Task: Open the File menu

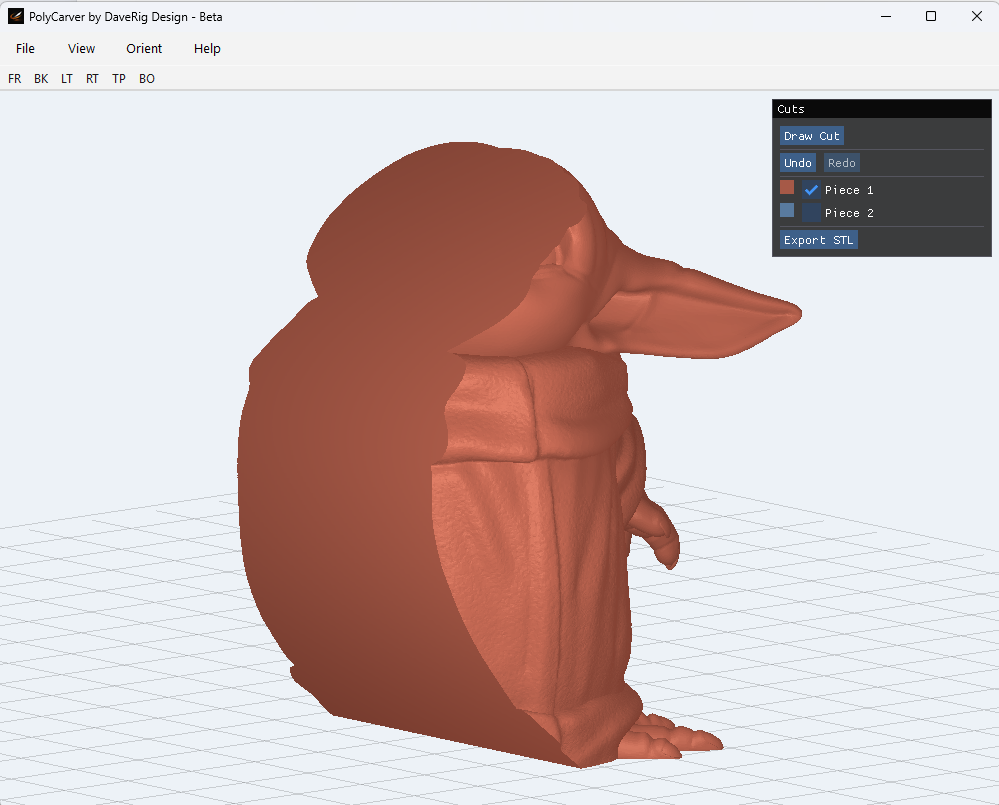Action: (25, 48)
